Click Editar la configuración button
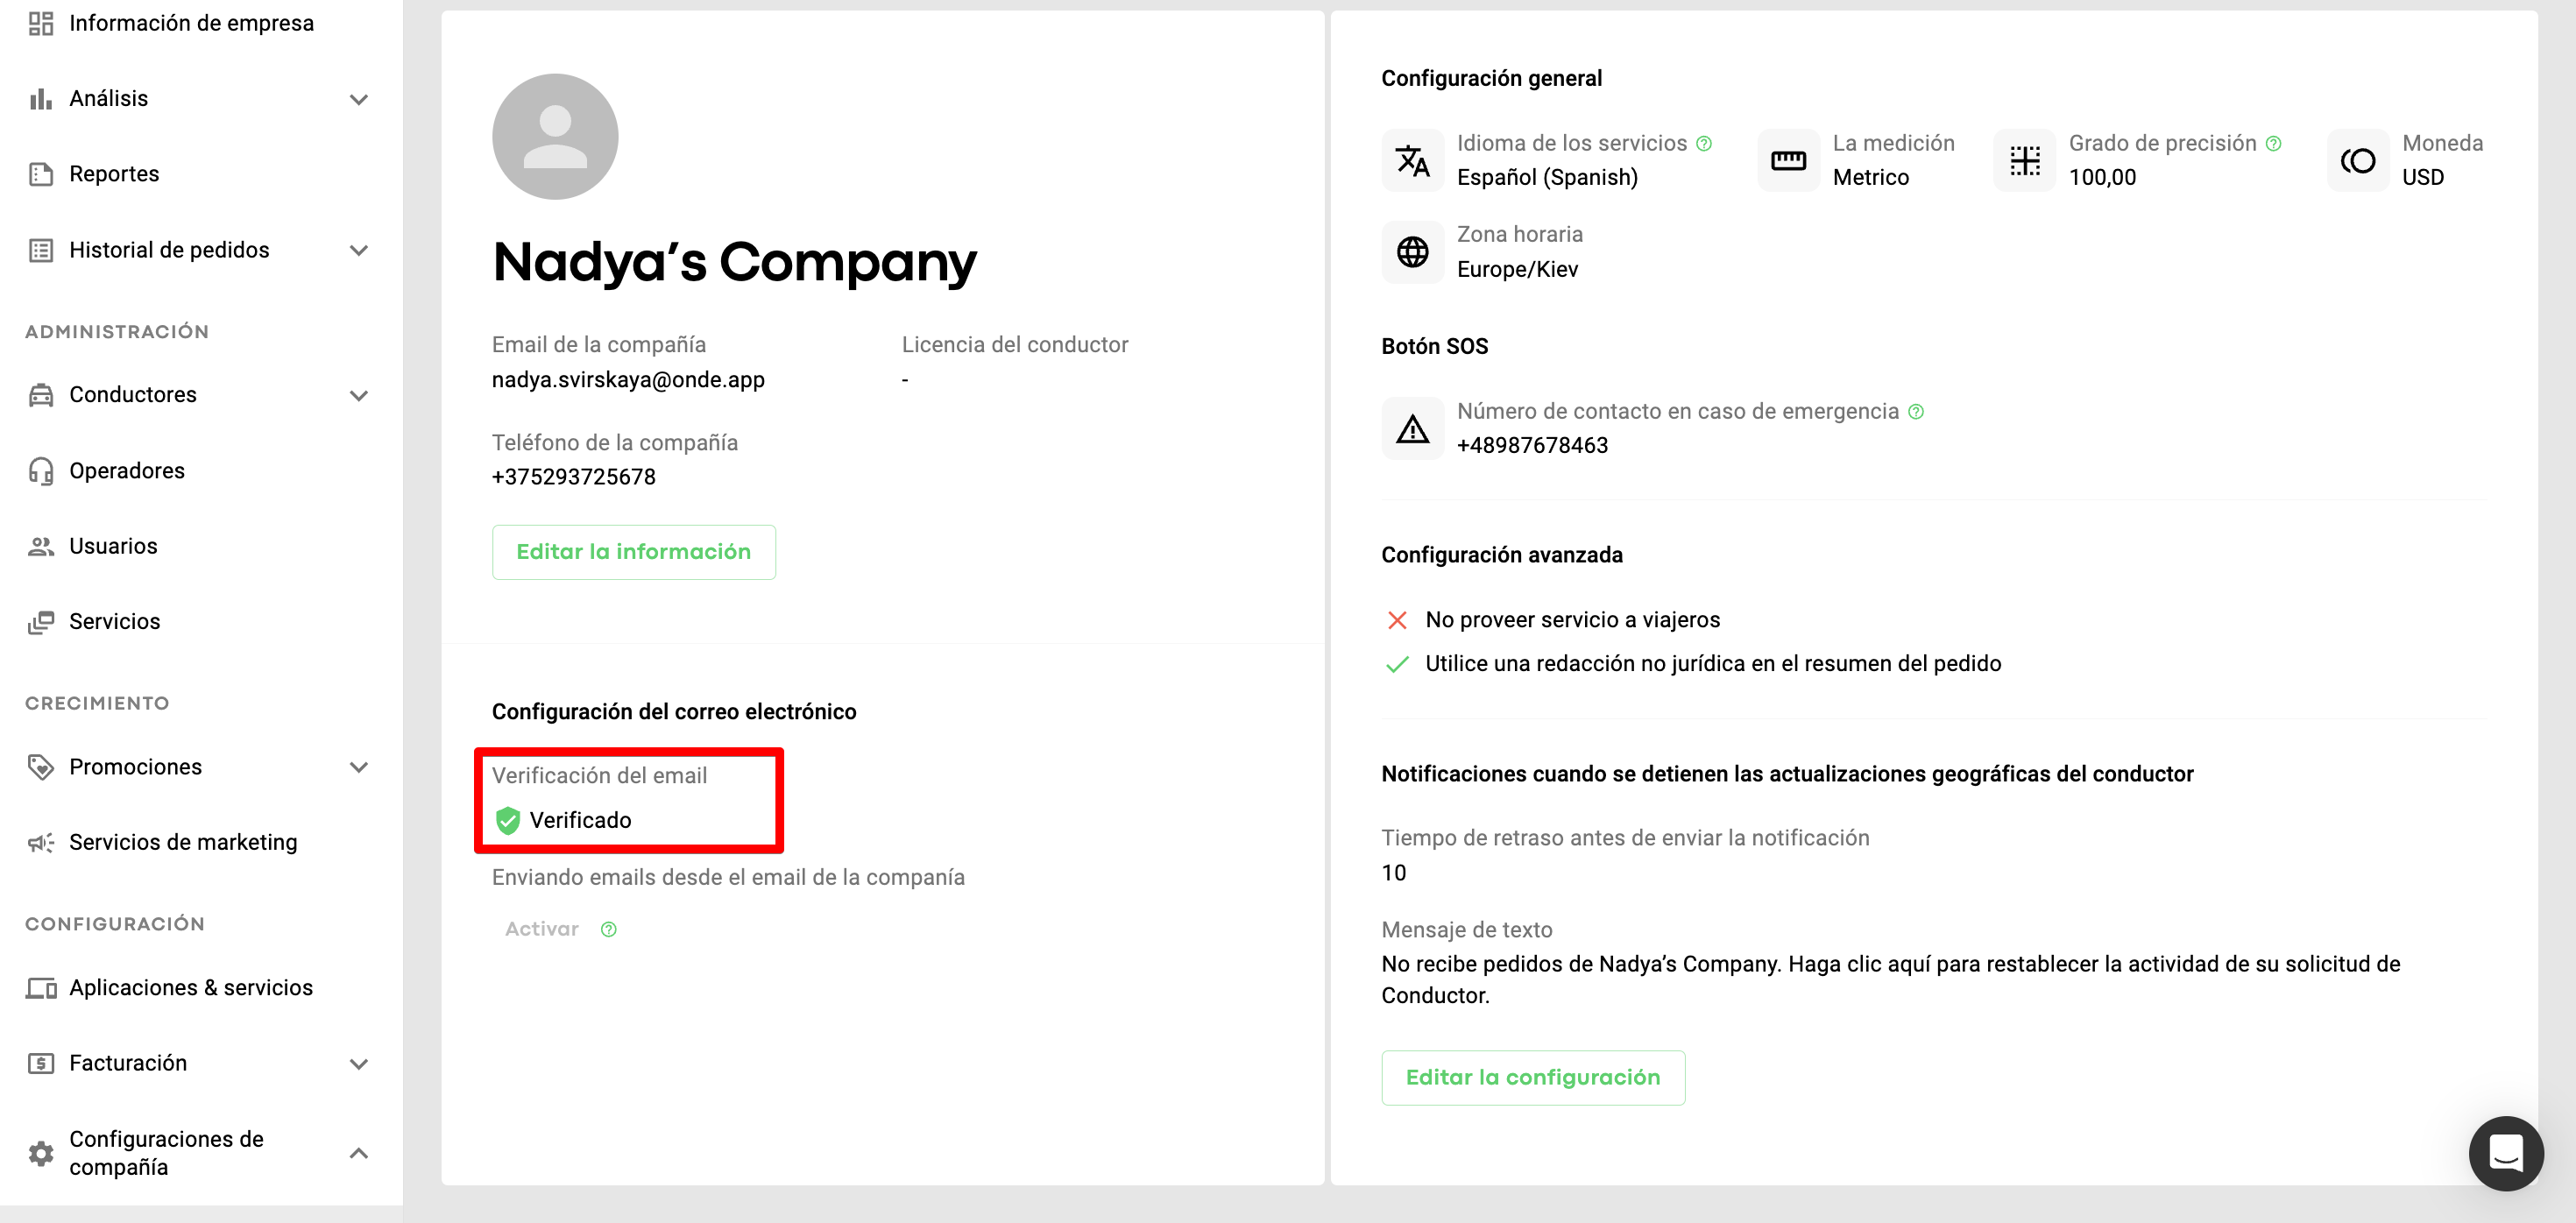Viewport: 2576px width, 1223px height. 1532,1077
